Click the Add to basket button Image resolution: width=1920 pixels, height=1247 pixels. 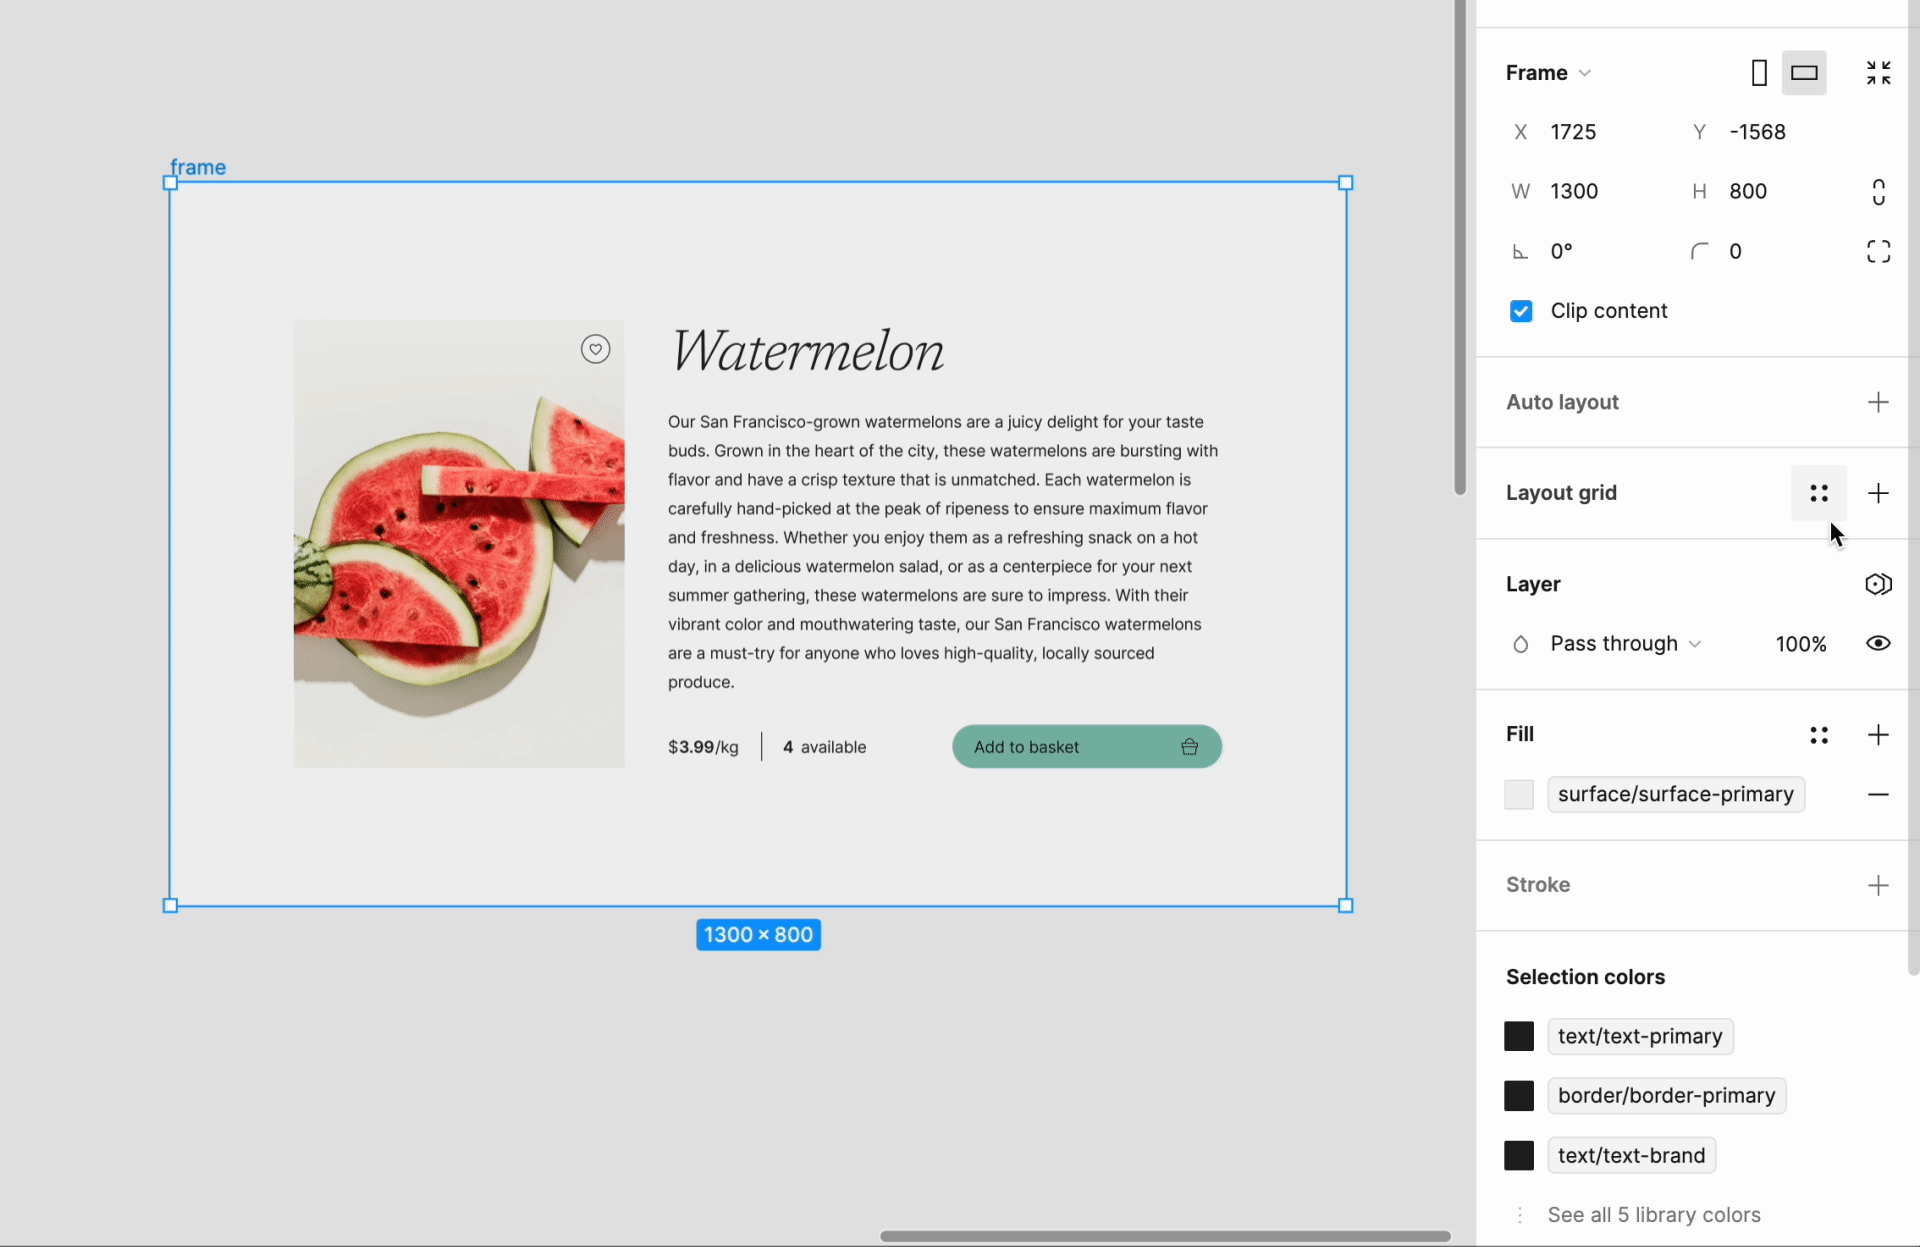1087,746
